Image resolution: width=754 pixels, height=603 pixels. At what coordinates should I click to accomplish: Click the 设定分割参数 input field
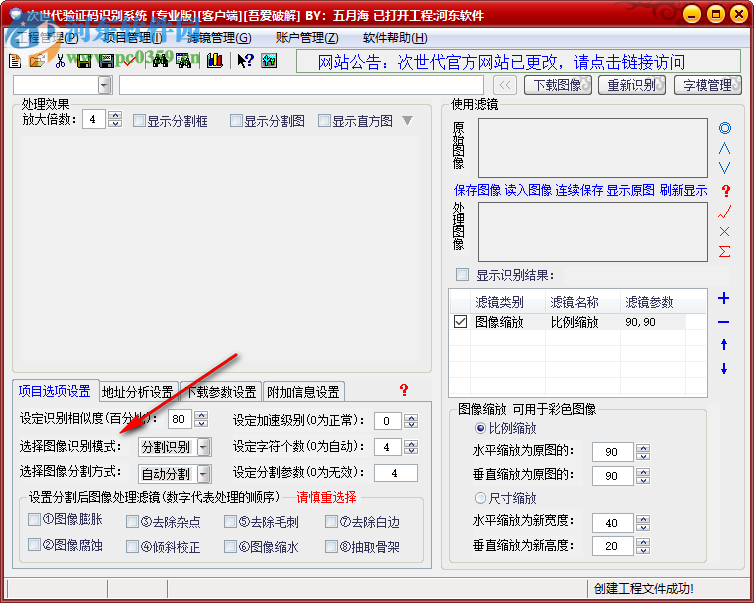point(396,473)
